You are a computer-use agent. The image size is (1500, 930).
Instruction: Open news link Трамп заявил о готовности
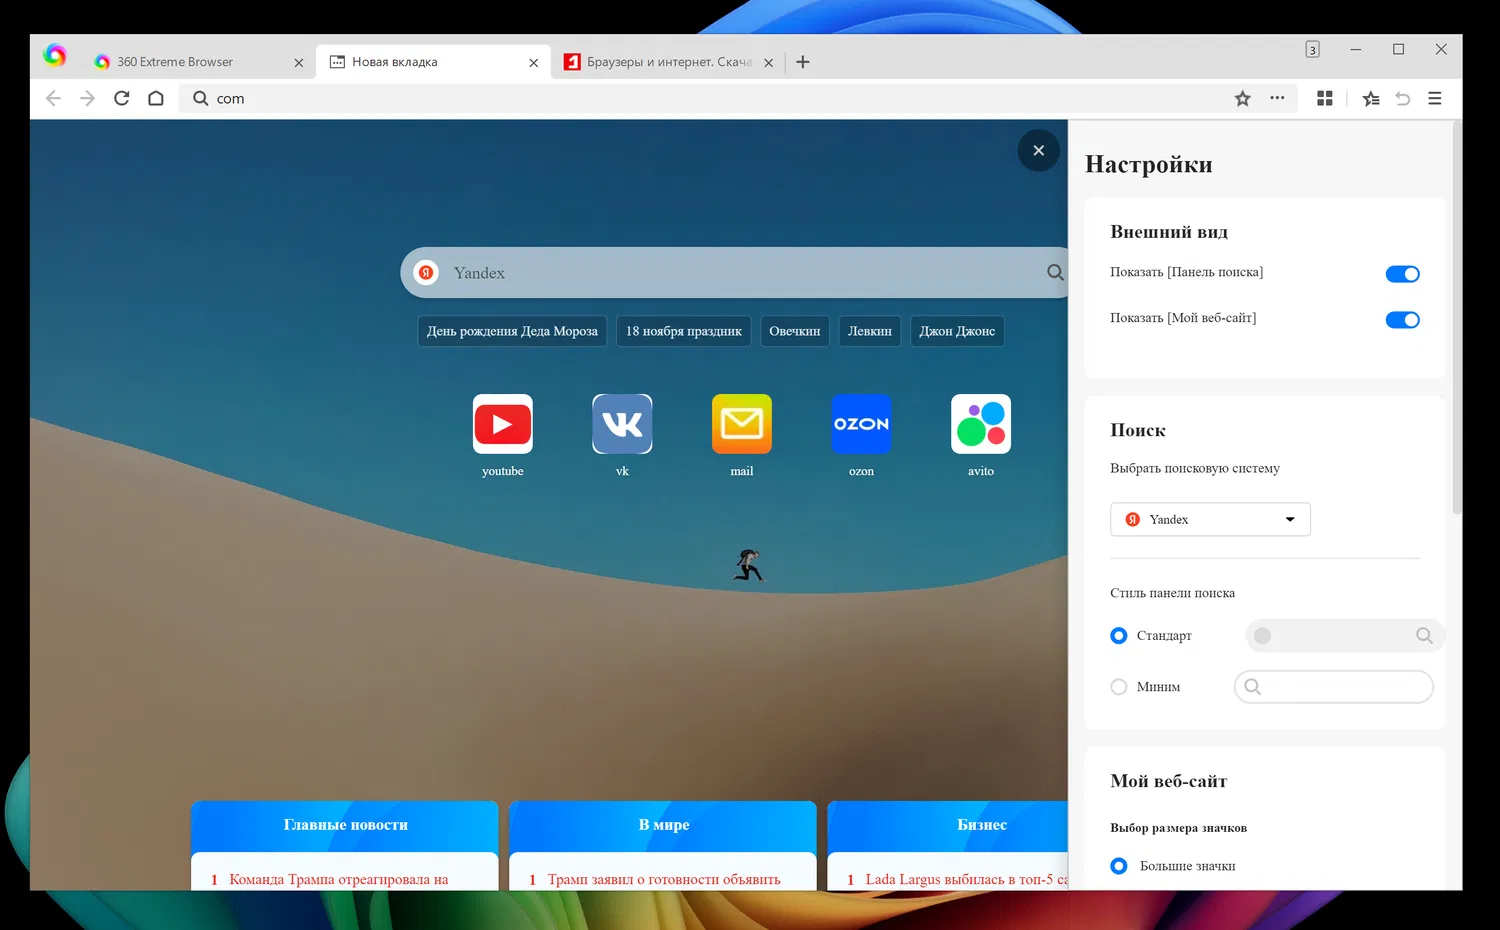[664, 880]
